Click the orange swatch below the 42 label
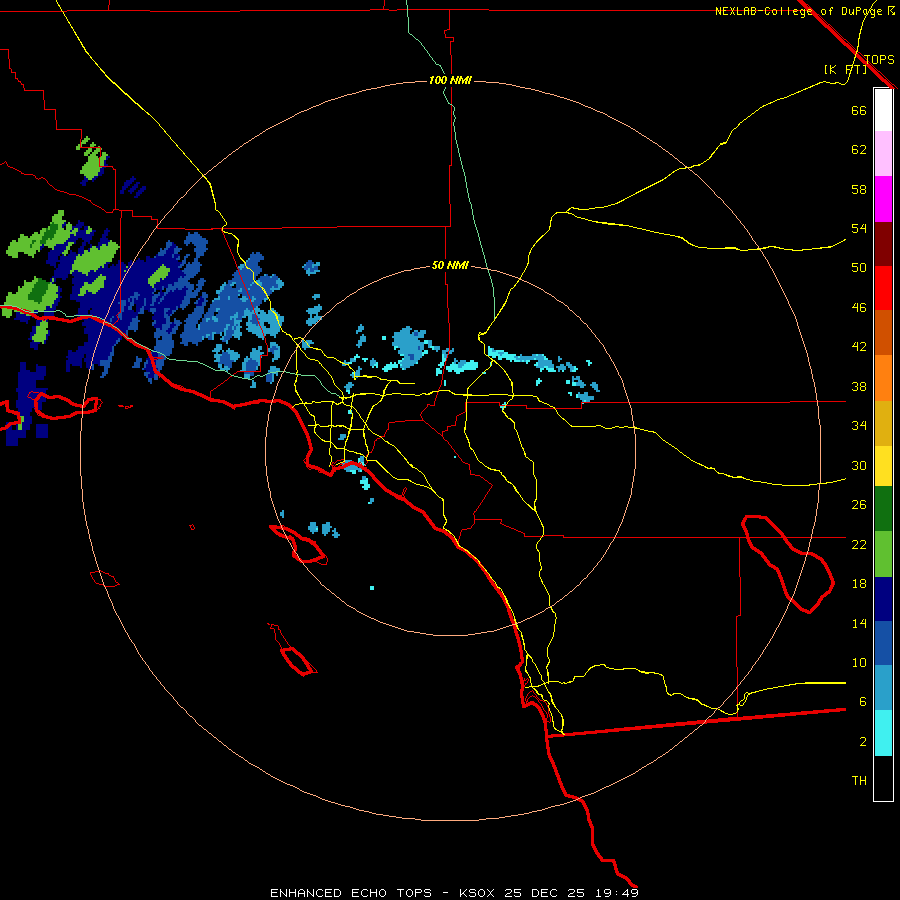The image size is (900, 900). click(883, 378)
